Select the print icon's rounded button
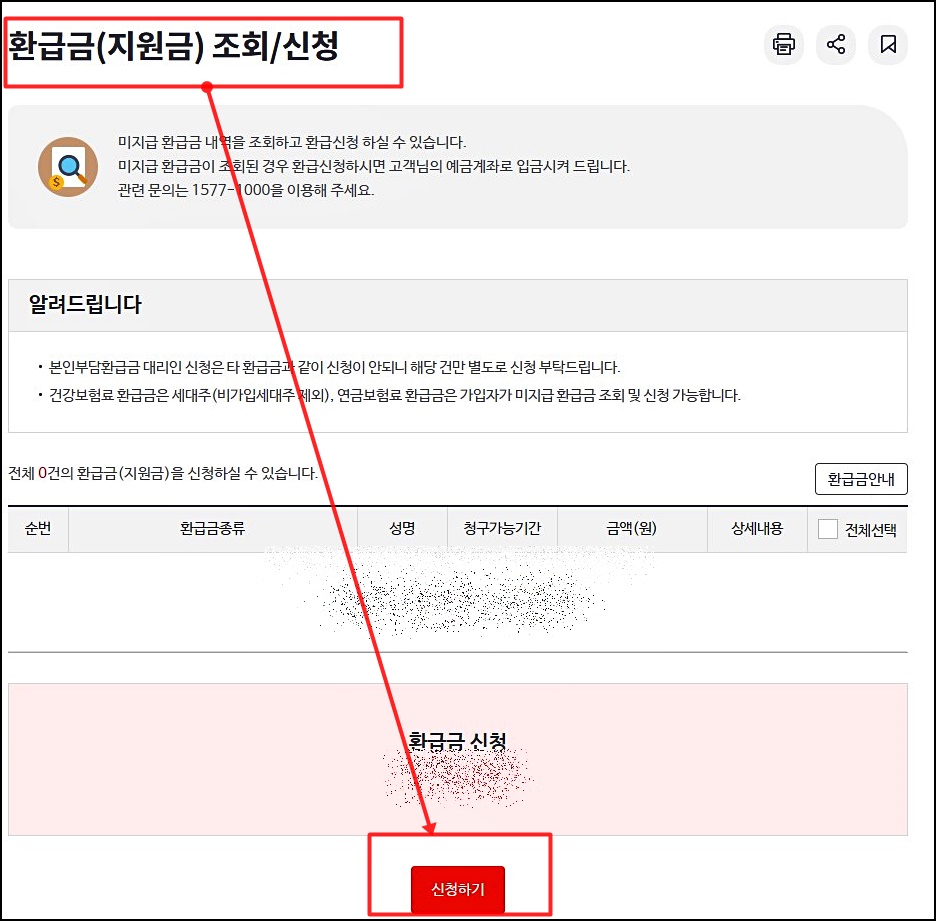This screenshot has width=936, height=921. (784, 44)
